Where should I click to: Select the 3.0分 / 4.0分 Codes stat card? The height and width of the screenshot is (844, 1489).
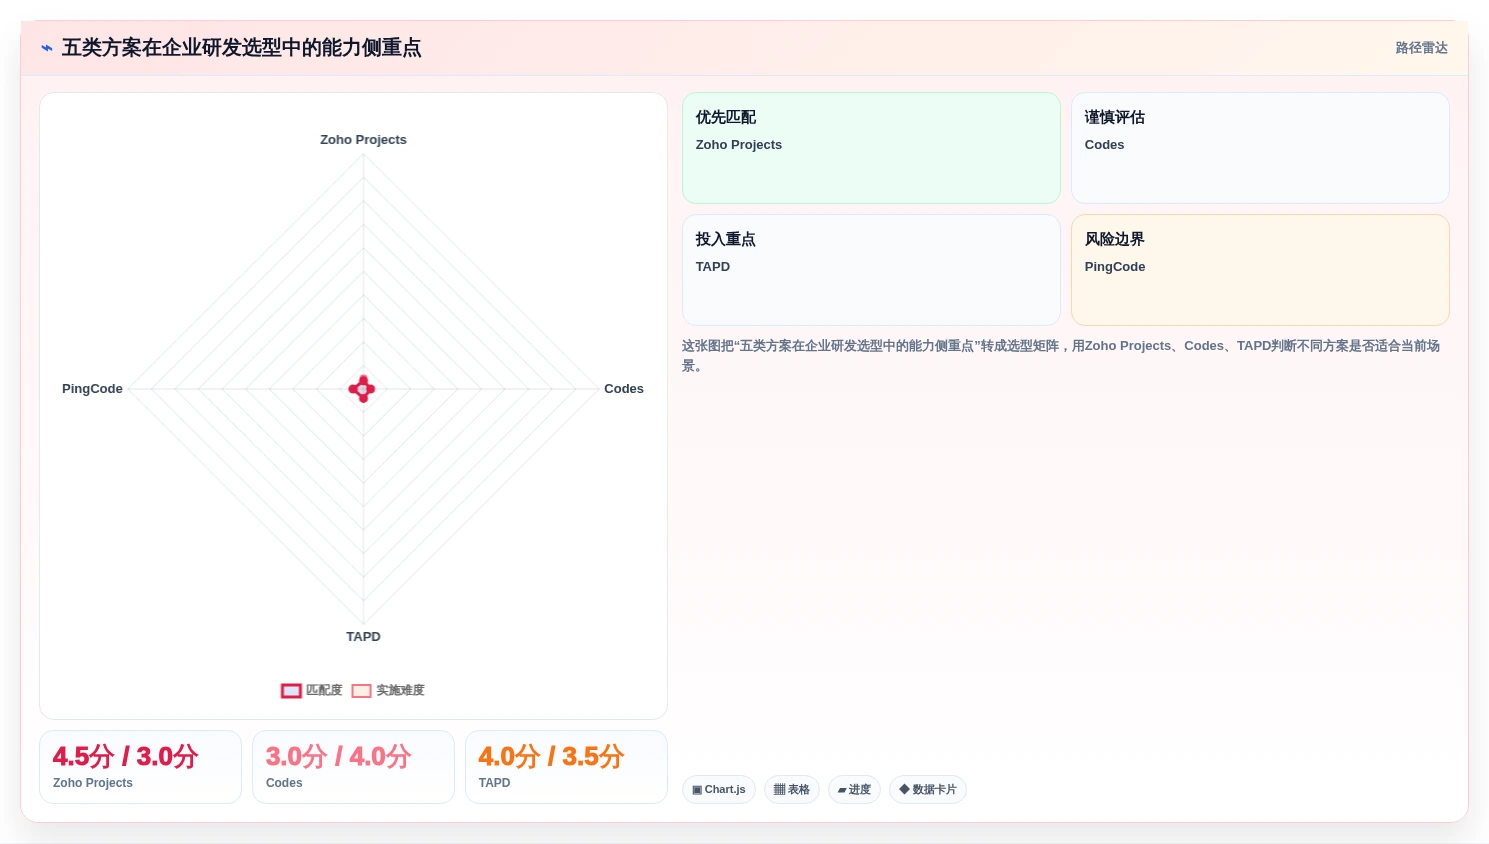[x=353, y=767]
